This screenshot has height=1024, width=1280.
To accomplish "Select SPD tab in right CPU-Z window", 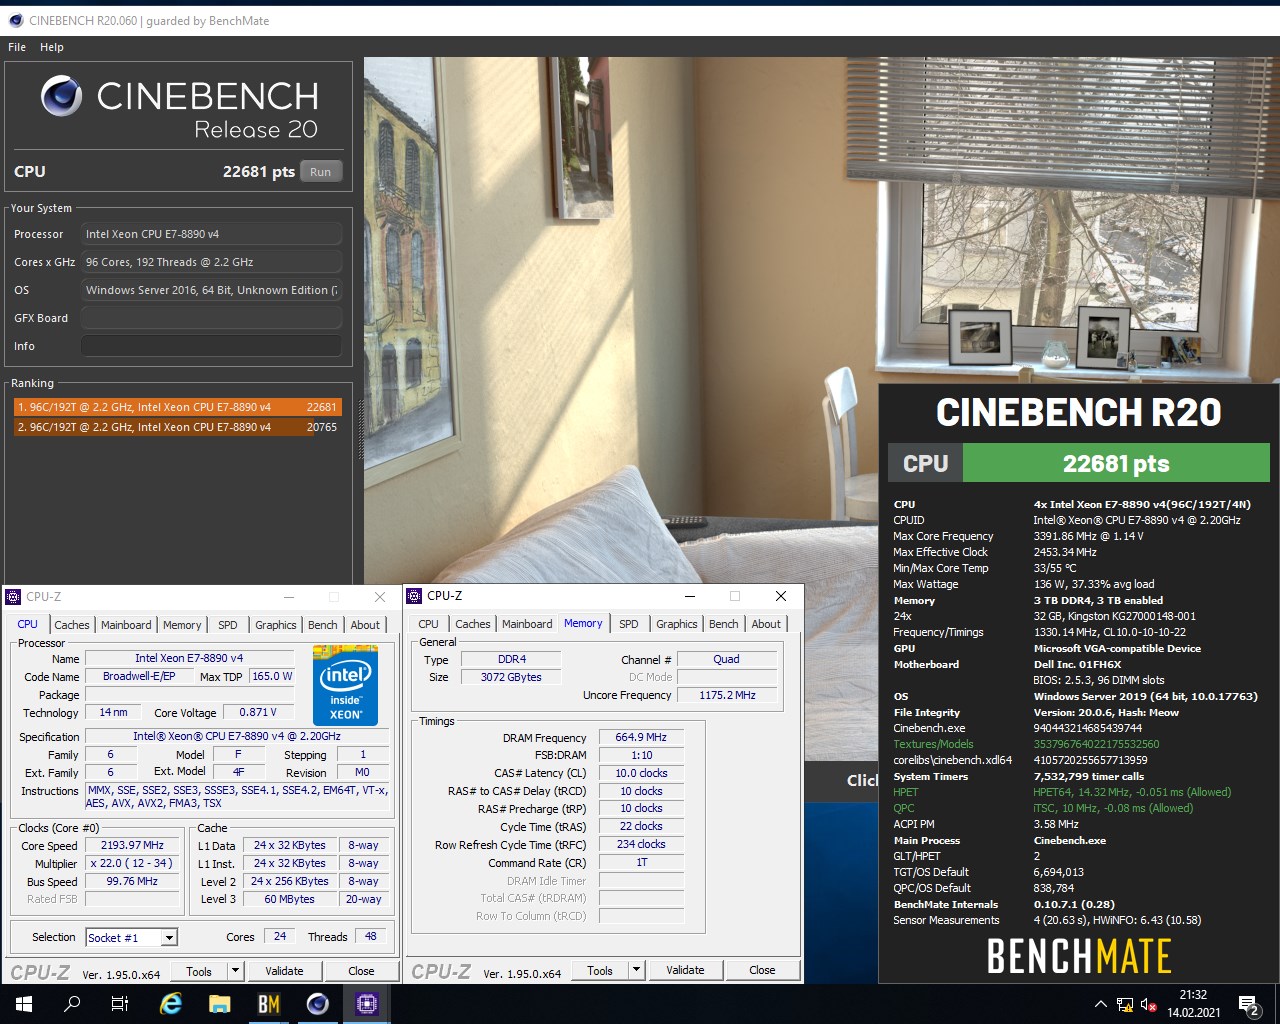I will [x=629, y=624].
